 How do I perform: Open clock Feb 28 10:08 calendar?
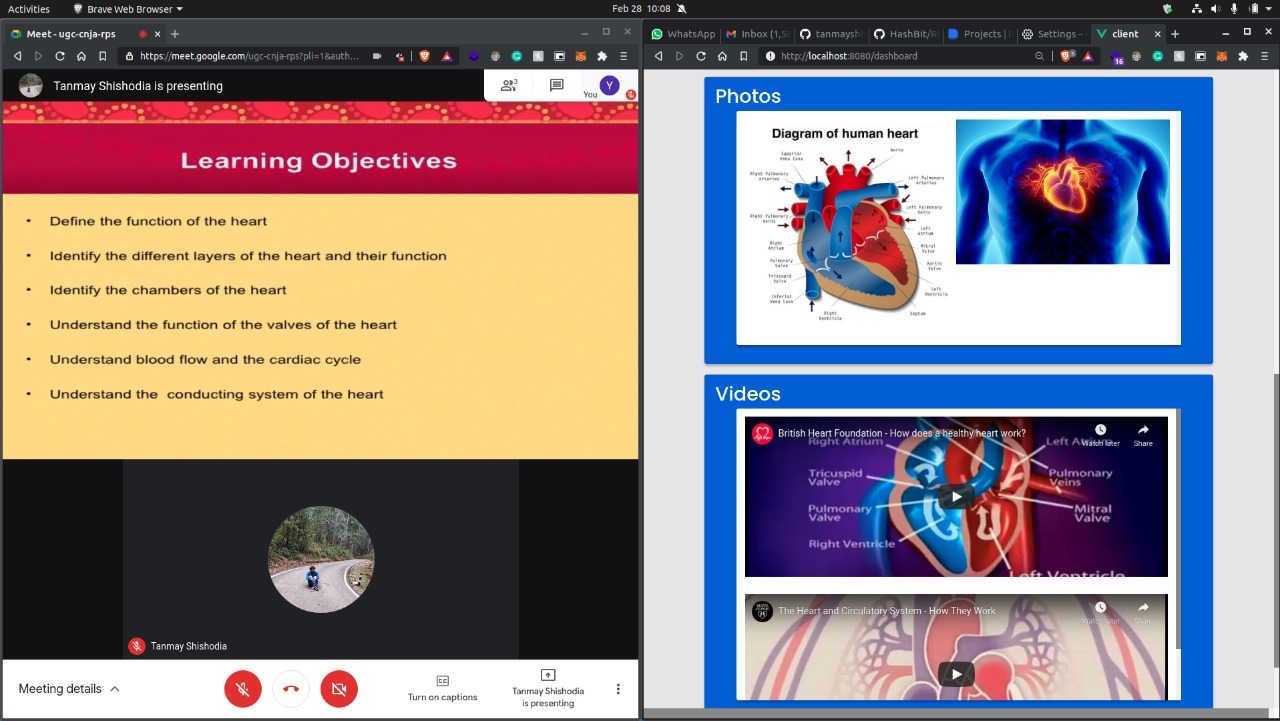pyautogui.click(x=641, y=8)
